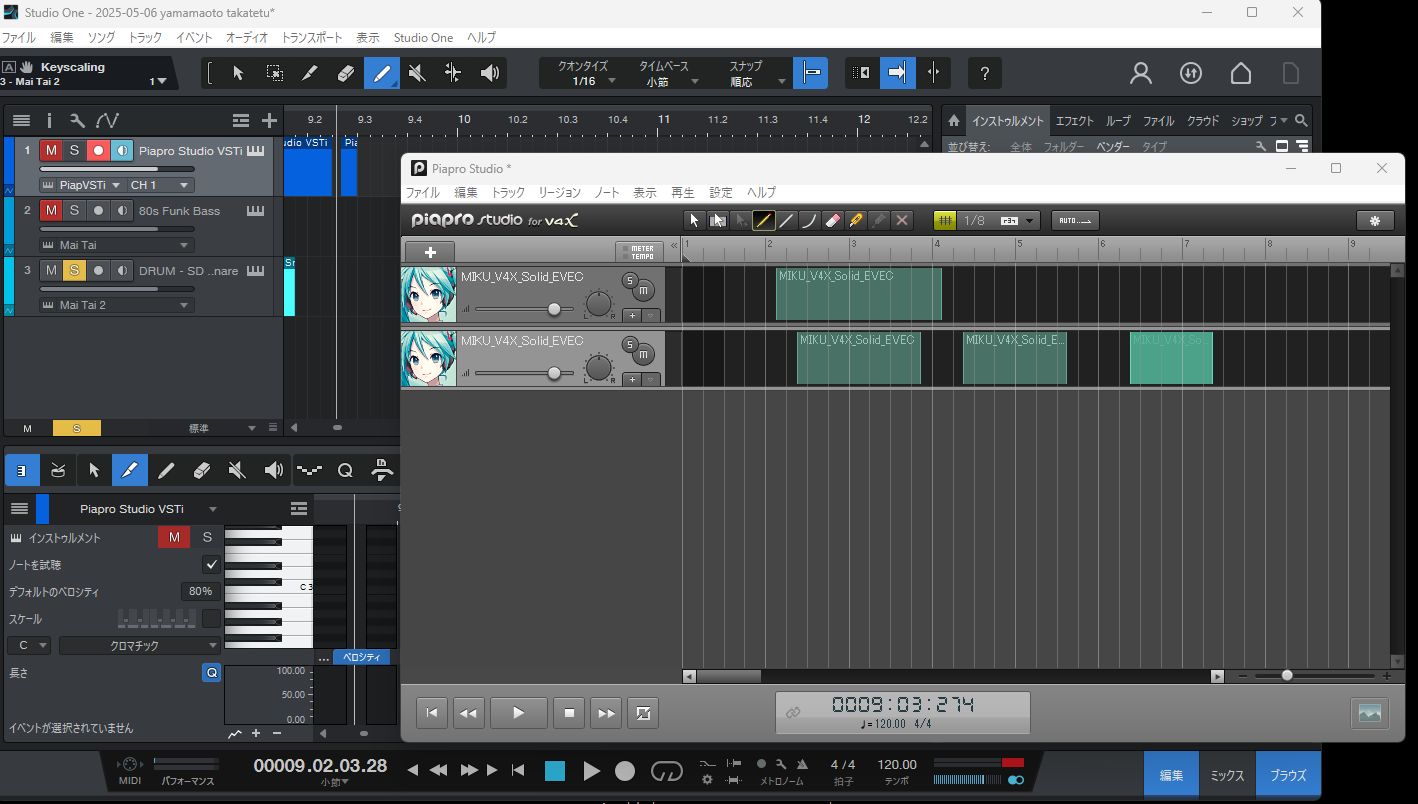Switch to the エフェクト browser tab
The height and width of the screenshot is (804, 1418).
pyautogui.click(x=1075, y=121)
